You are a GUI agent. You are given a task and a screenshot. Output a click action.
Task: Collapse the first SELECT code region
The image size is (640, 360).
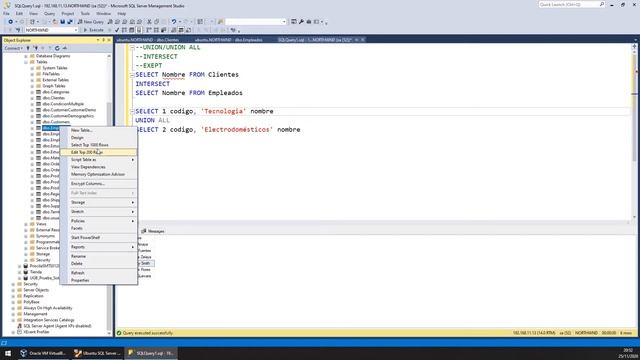[x=132, y=75]
